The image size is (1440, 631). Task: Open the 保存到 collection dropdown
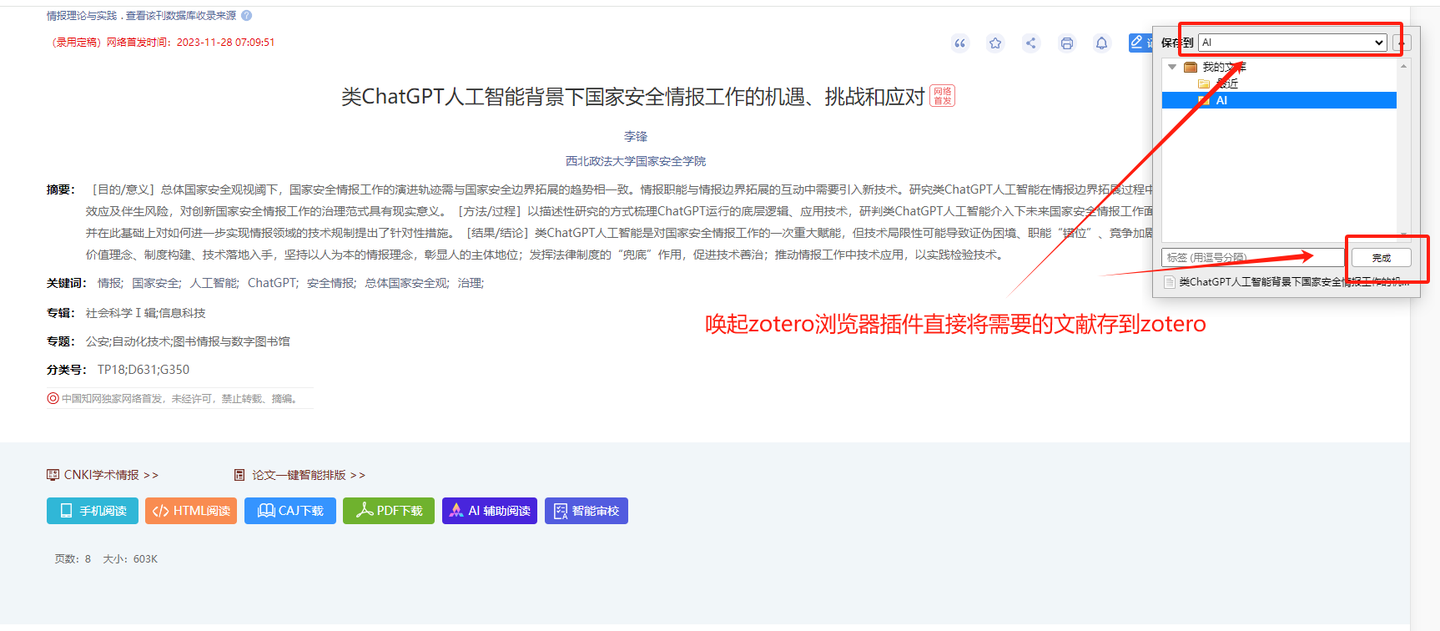1292,43
